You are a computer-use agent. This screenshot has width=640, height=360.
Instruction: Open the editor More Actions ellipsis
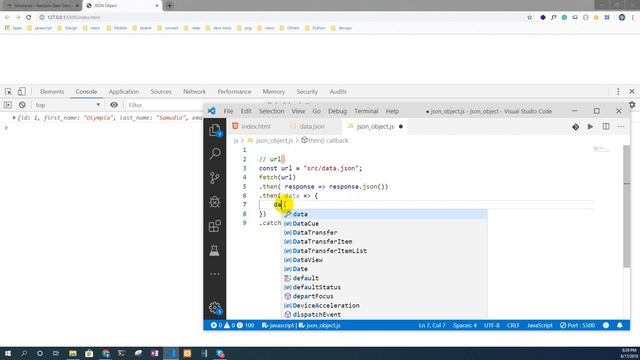[621, 127]
